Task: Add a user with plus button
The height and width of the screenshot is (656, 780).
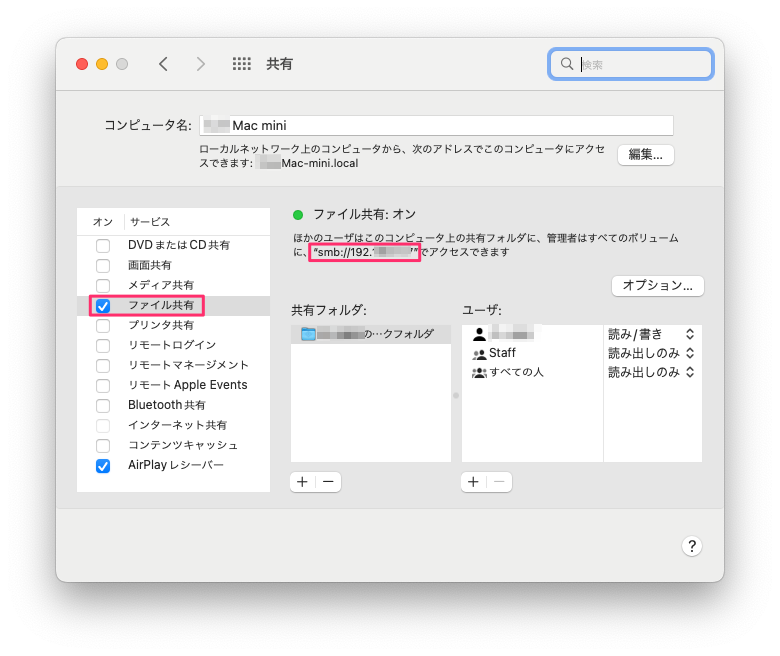Action: [474, 481]
